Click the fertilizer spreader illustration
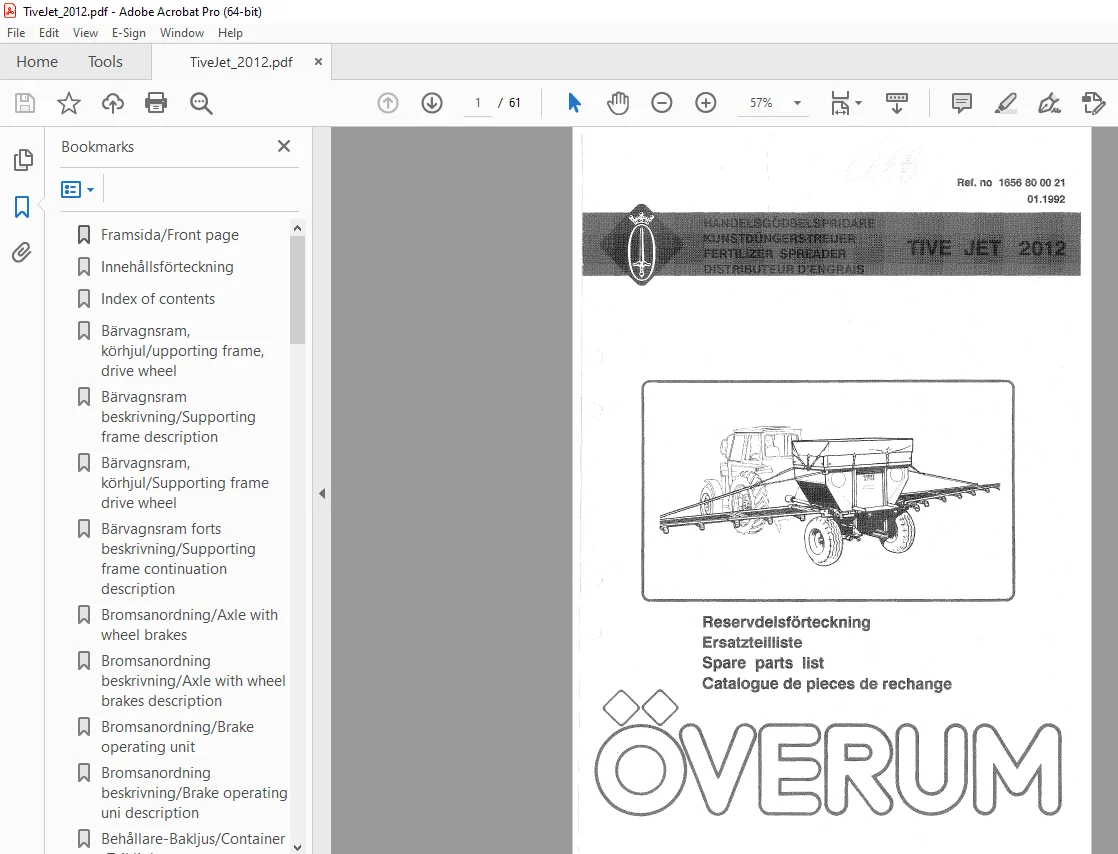Screen dimensions: 1118x854 828,490
